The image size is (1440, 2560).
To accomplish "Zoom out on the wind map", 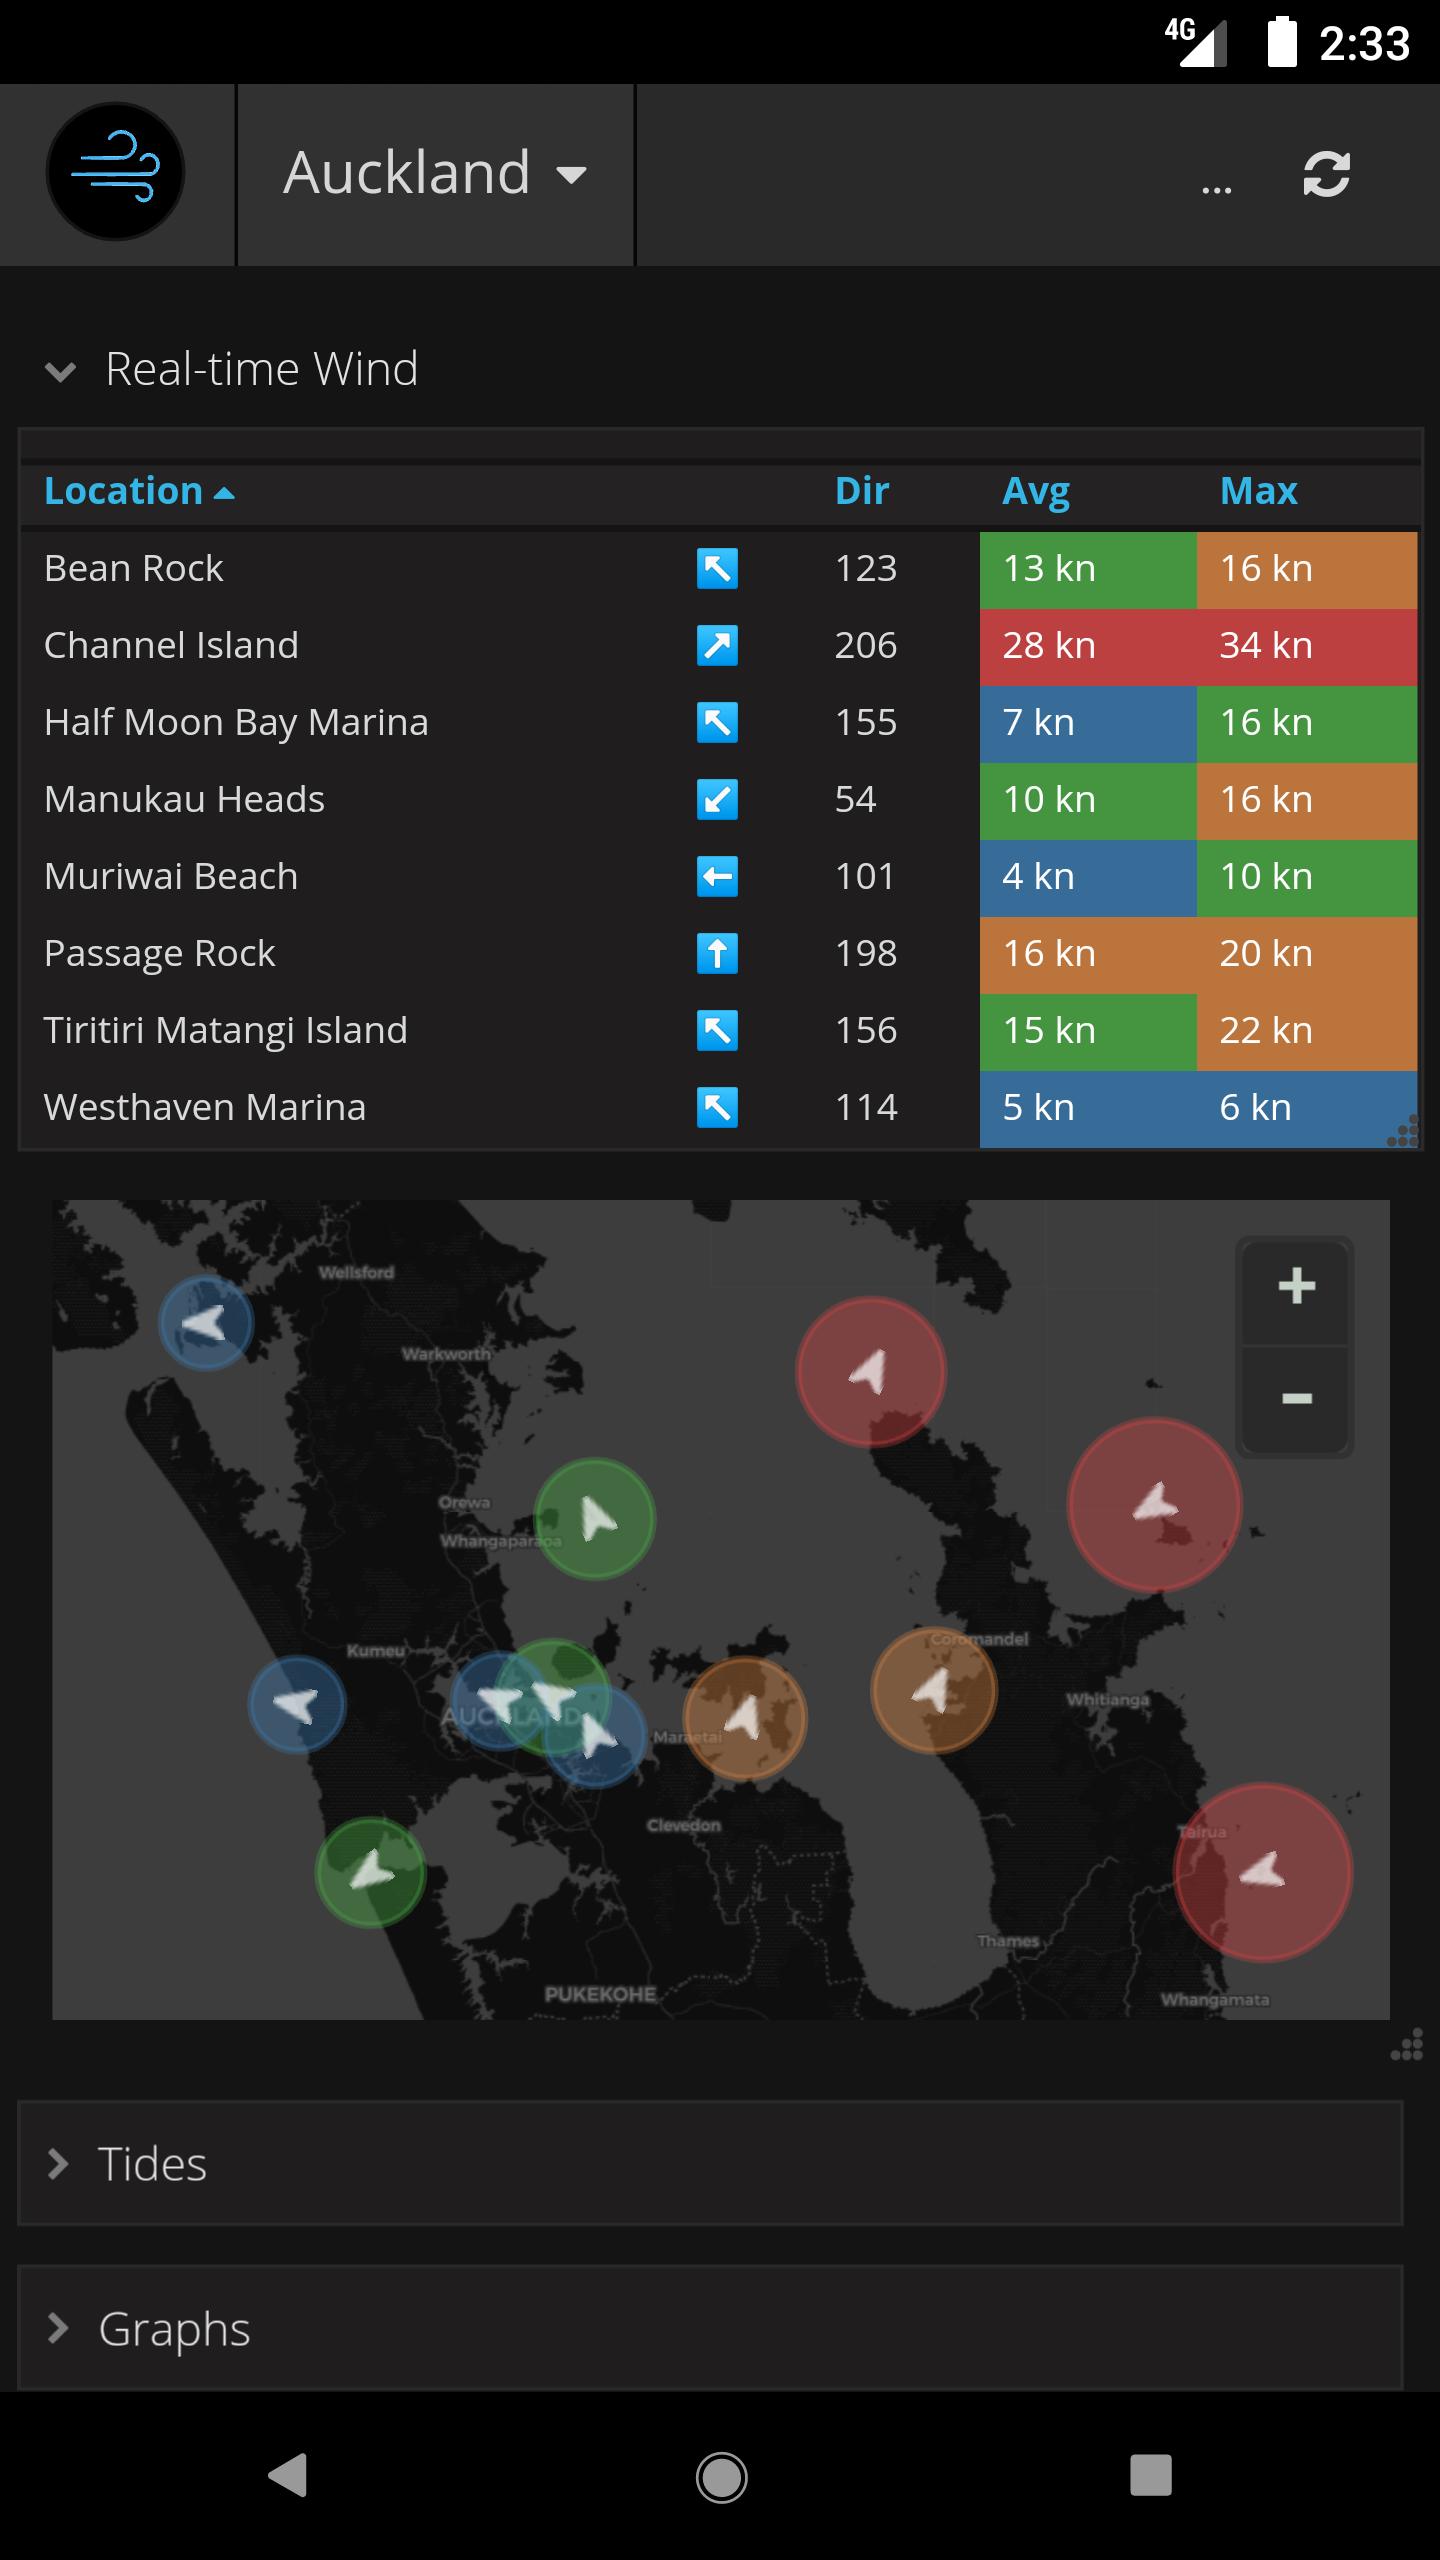I will pos(1296,1399).
